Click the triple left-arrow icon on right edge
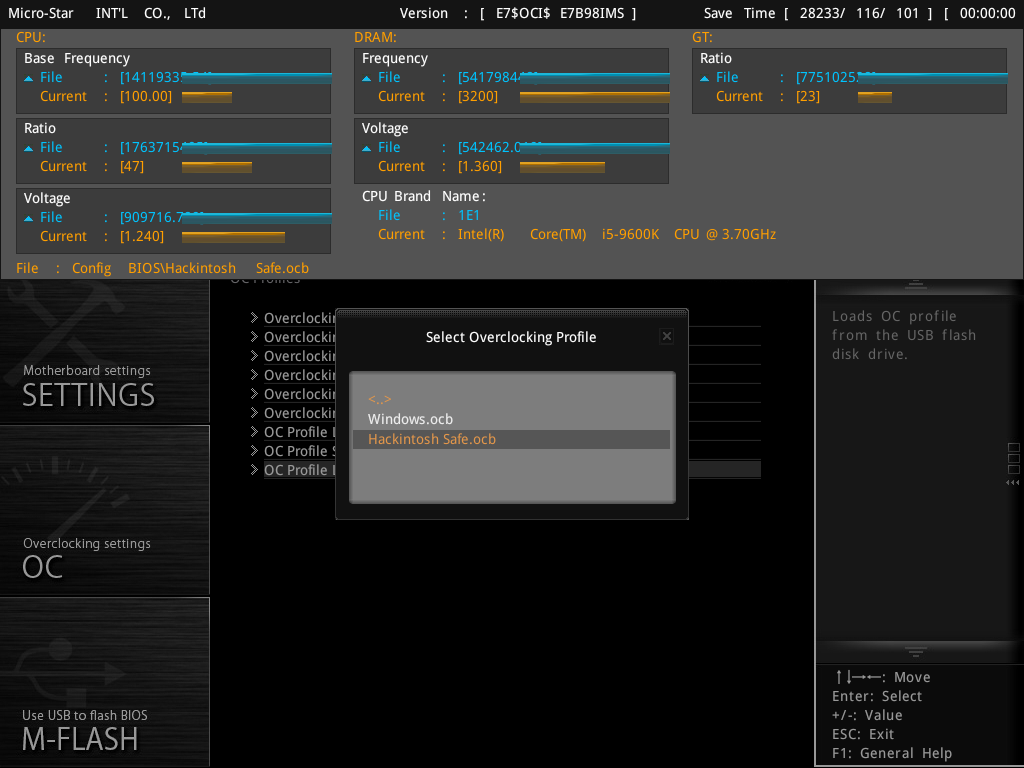1024x768 pixels. pos(1013,483)
